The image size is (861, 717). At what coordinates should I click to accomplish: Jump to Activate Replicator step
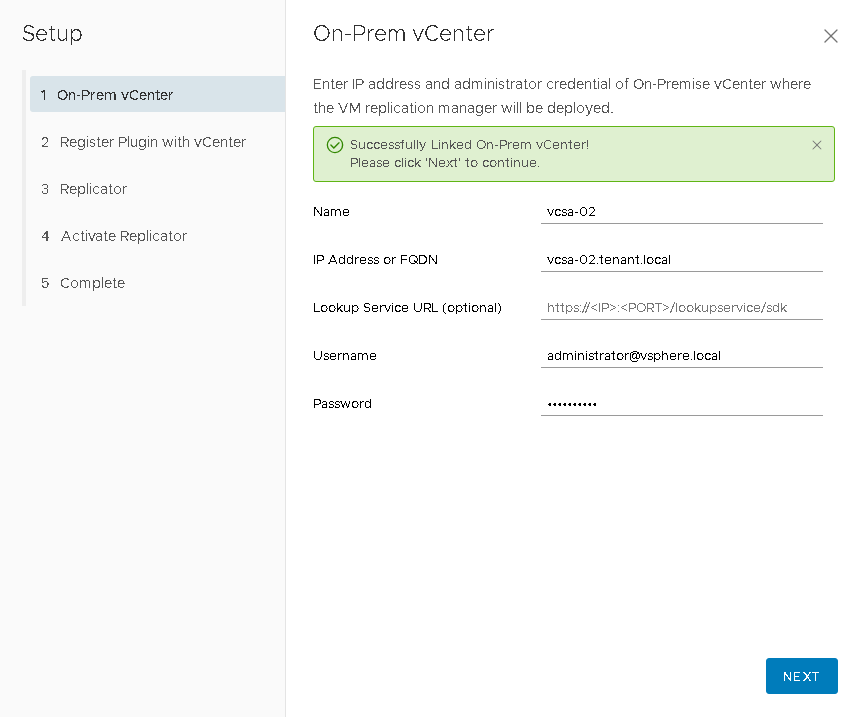click(123, 236)
